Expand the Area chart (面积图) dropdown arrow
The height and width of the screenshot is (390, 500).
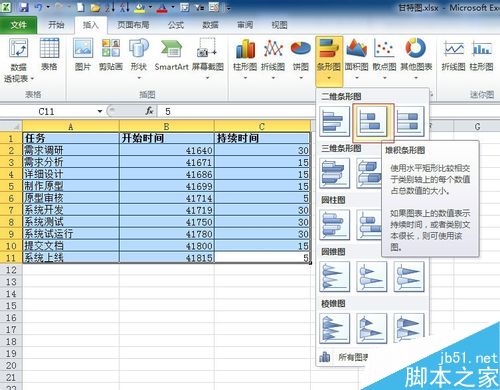click(x=356, y=78)
